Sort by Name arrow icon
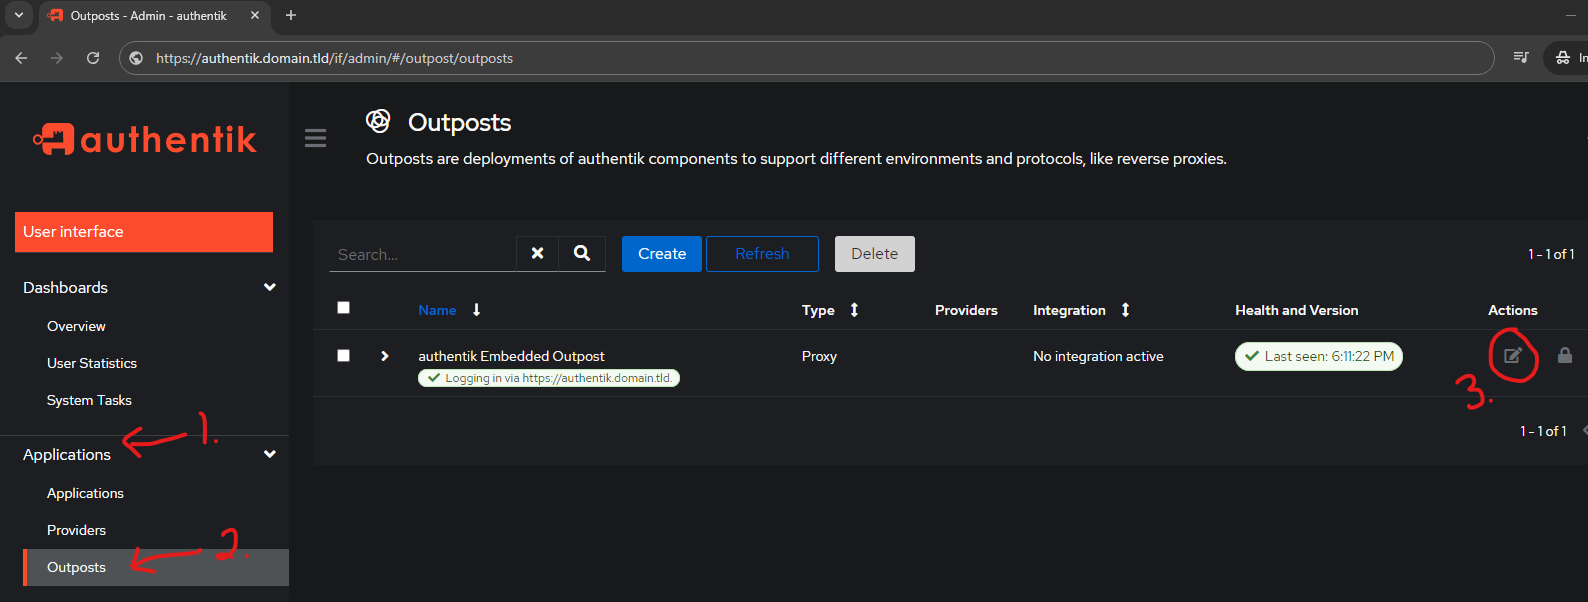Screen dimensions: 1588x602 click(x=477, y=310)
